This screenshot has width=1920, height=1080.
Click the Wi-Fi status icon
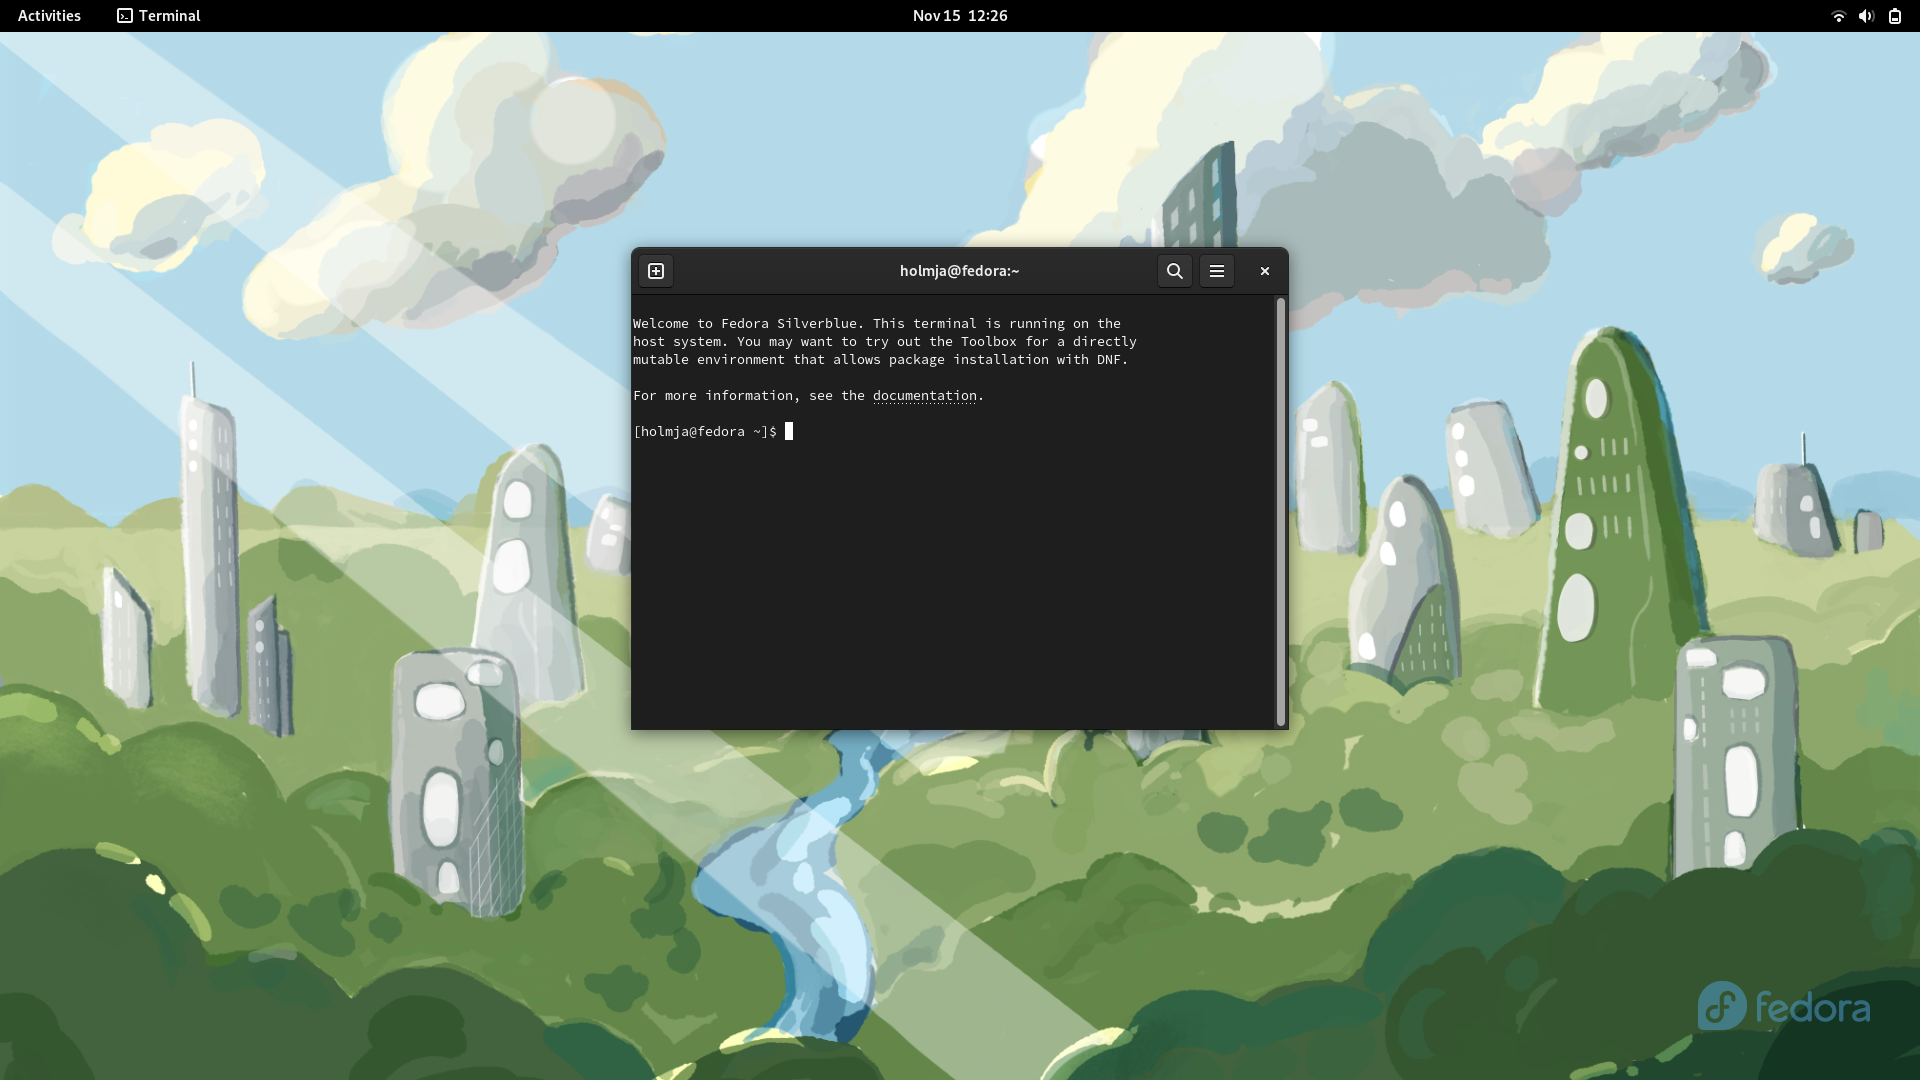[x=1838, y=16]
